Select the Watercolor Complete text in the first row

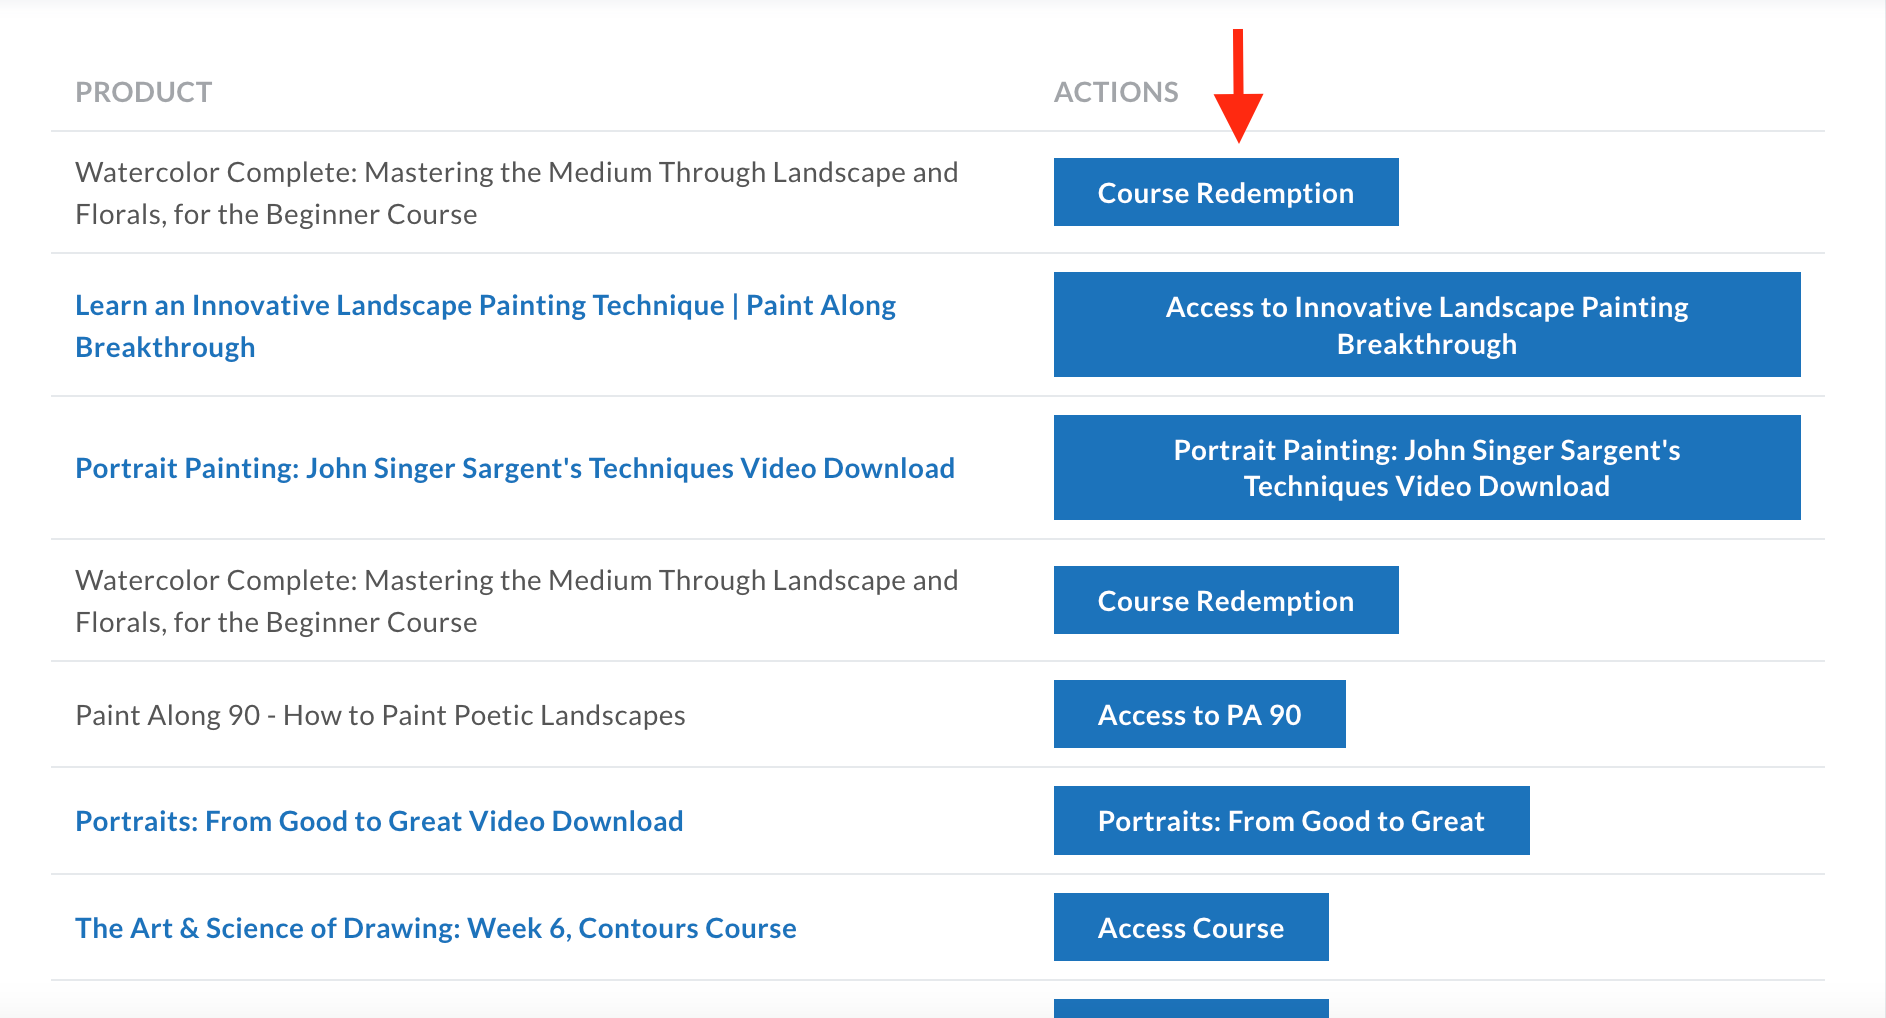pyautogui.click(x=516, y=193)
